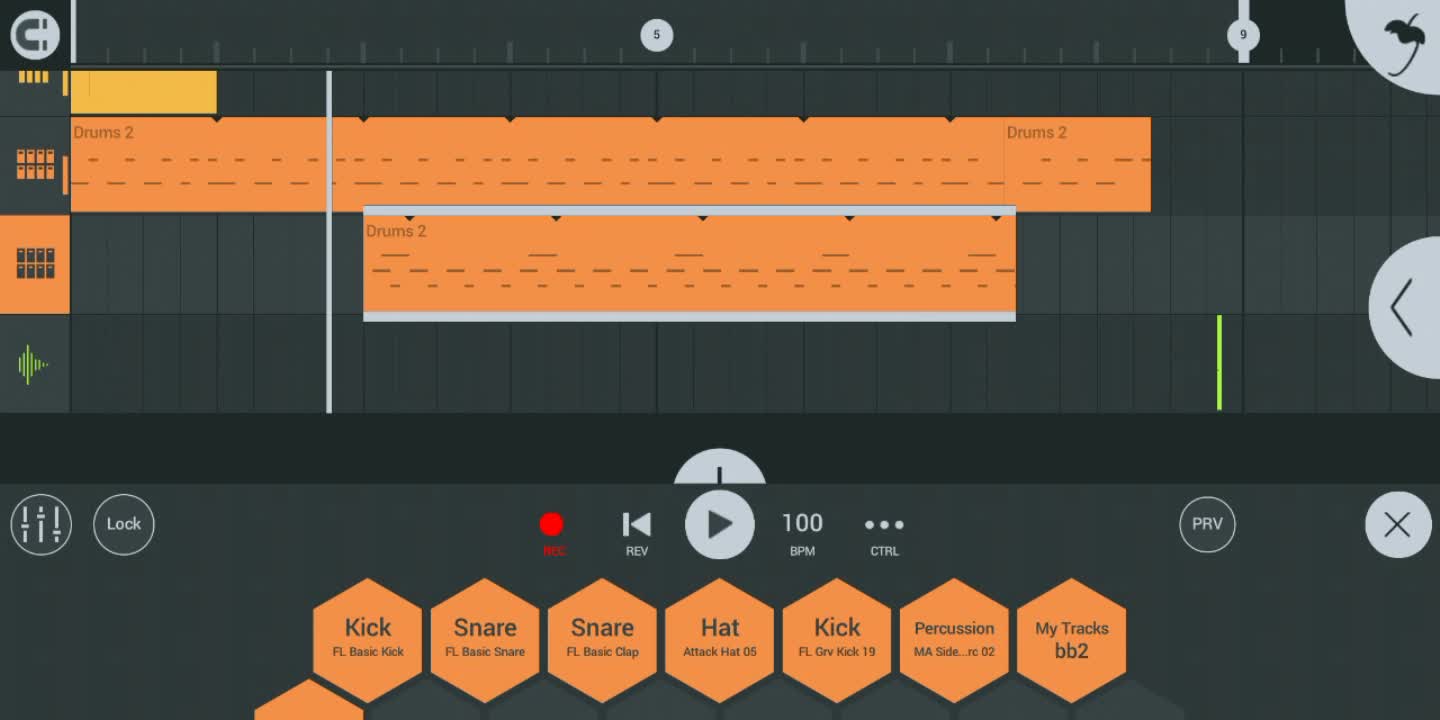Close the drum pad panel
Screen dimensions: 1440x720
(1397, 524)
